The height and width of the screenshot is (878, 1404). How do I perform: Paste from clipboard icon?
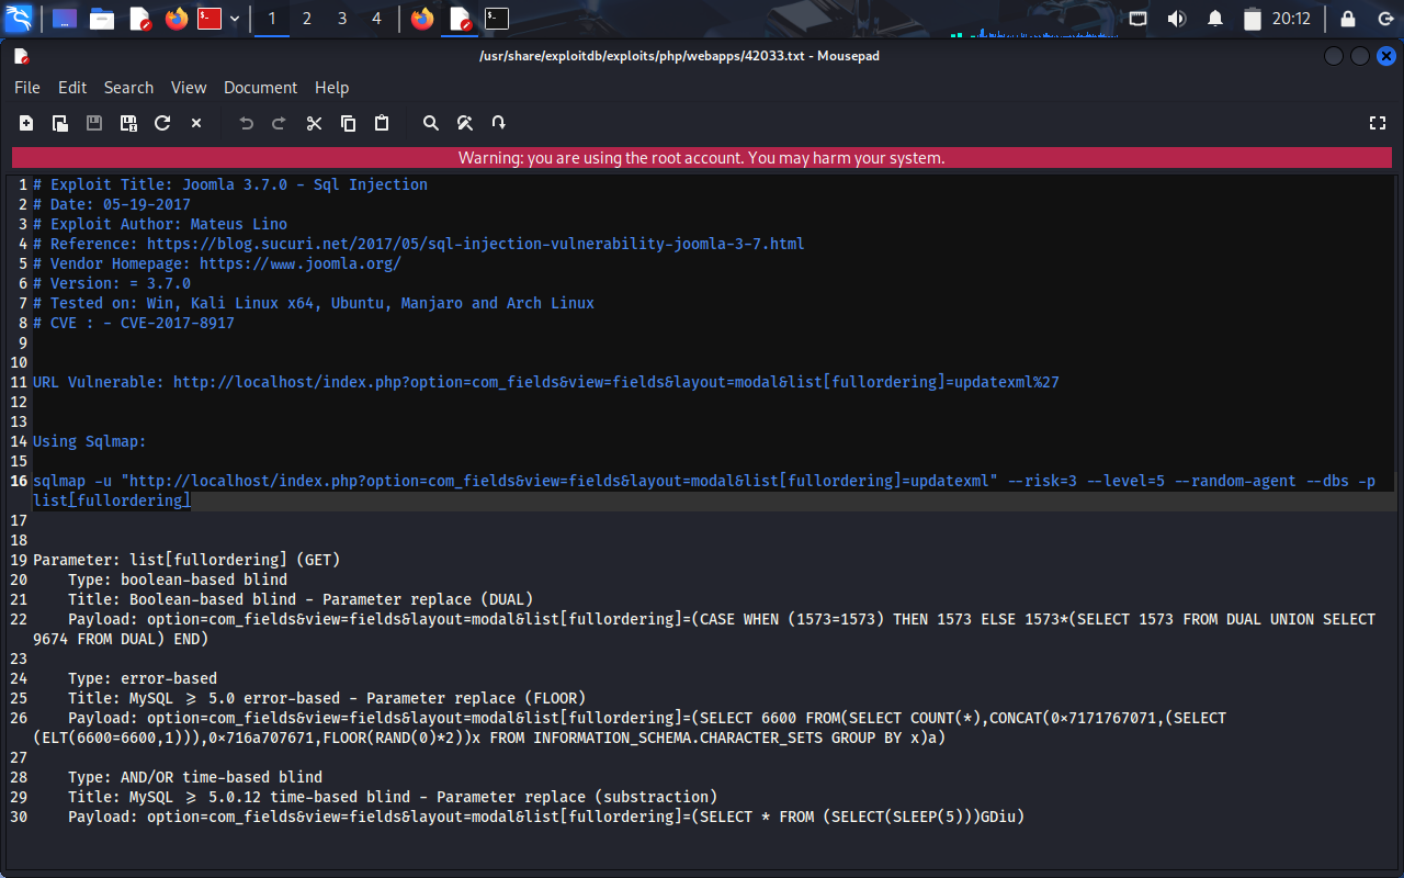pyautogui.click(x=381, y=123)
